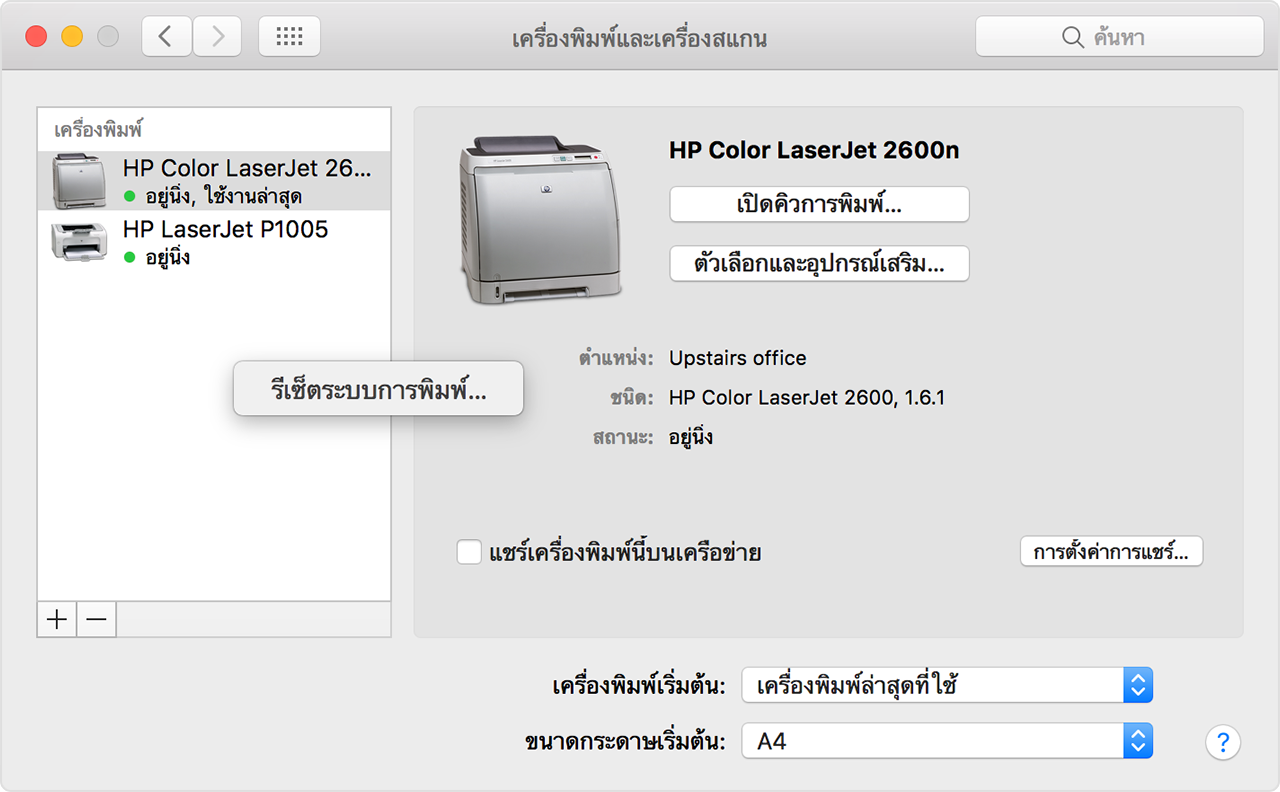
Task: Go back with the left arrow button
Action: pos(167,37)
